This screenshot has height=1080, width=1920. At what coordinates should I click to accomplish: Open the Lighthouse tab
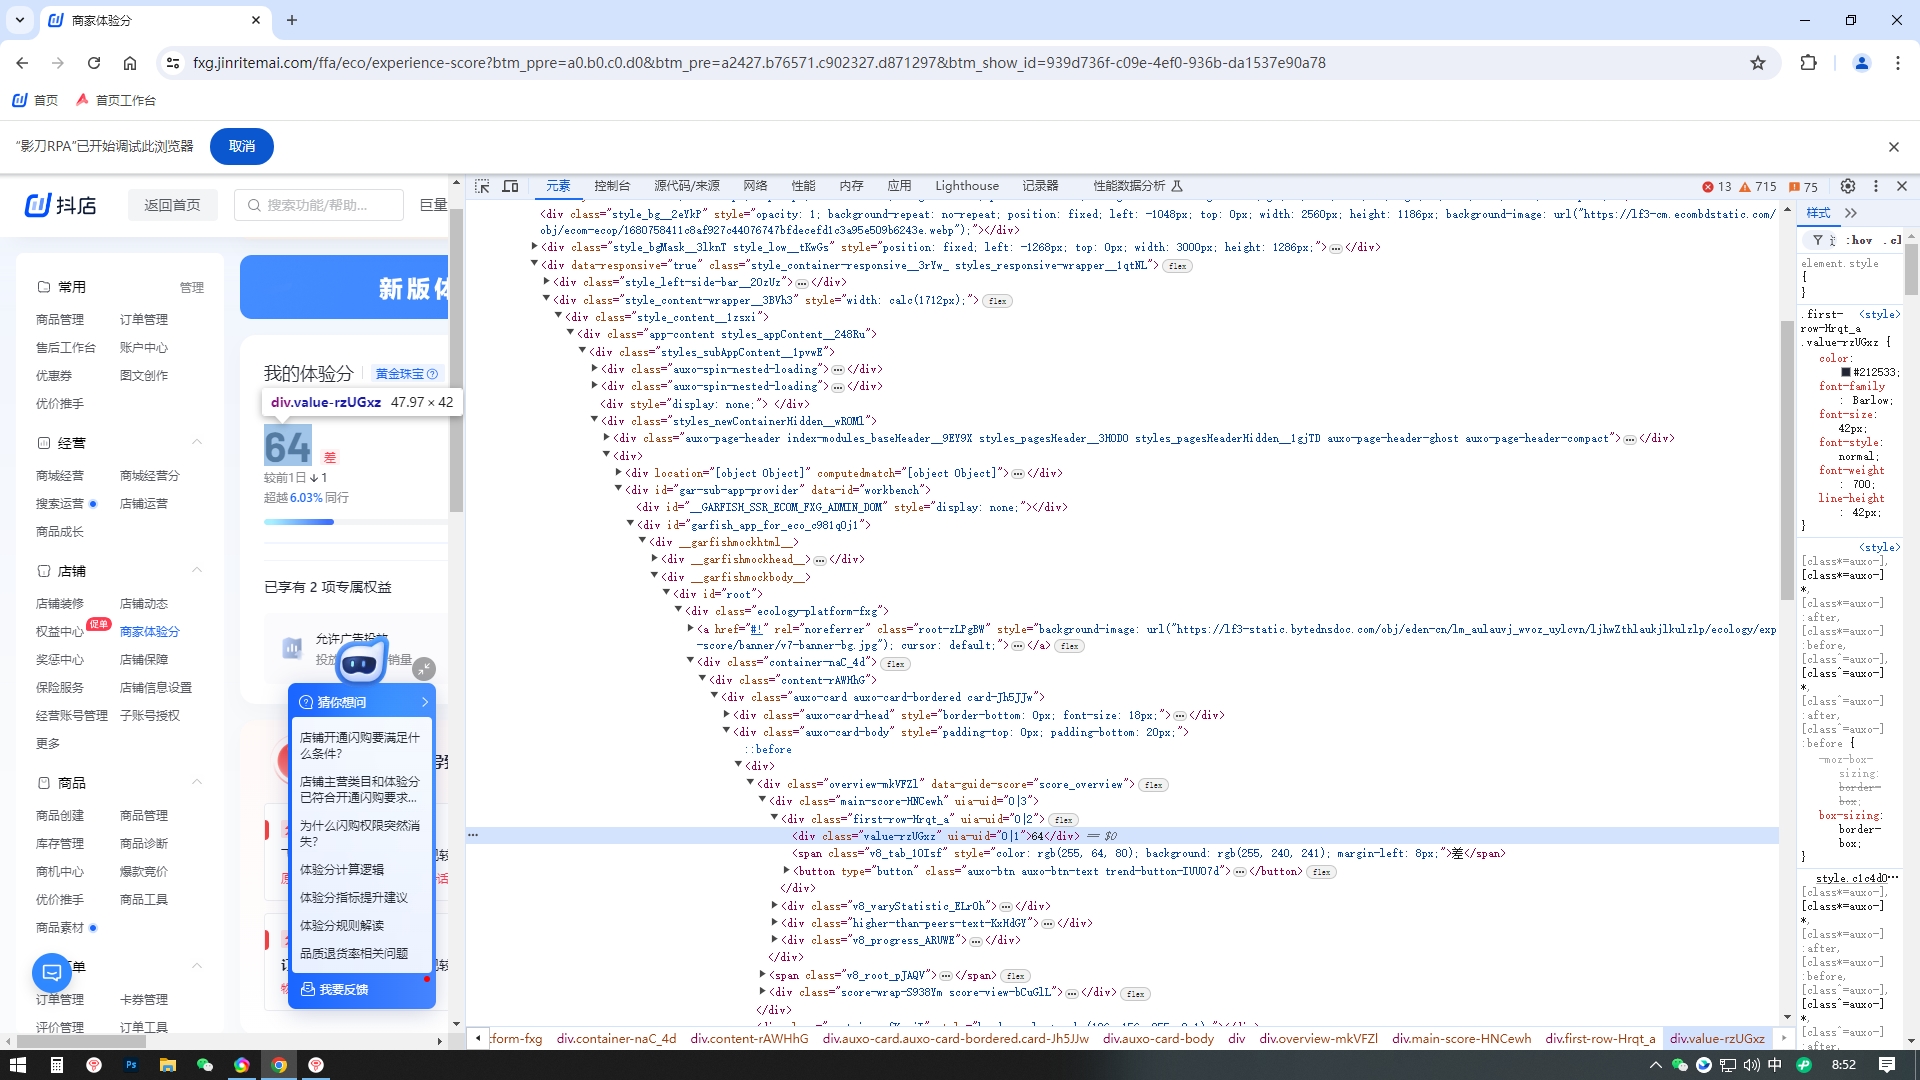click(966, 186)
